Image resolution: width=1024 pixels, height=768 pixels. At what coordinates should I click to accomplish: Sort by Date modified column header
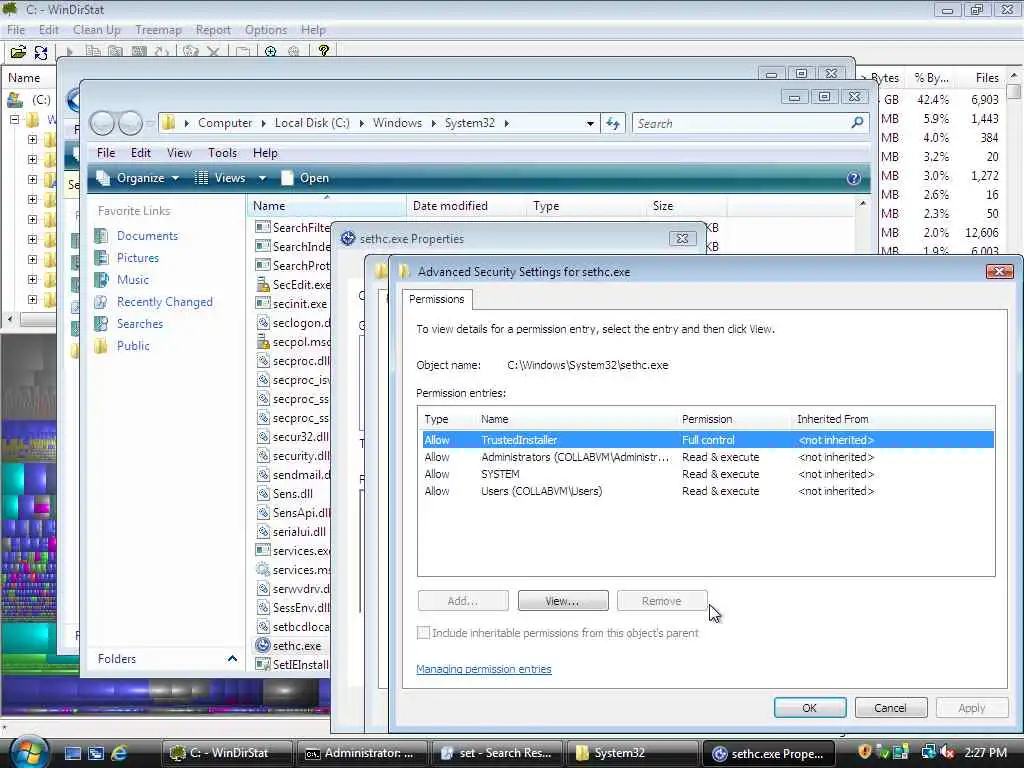[x=465, y=206]
